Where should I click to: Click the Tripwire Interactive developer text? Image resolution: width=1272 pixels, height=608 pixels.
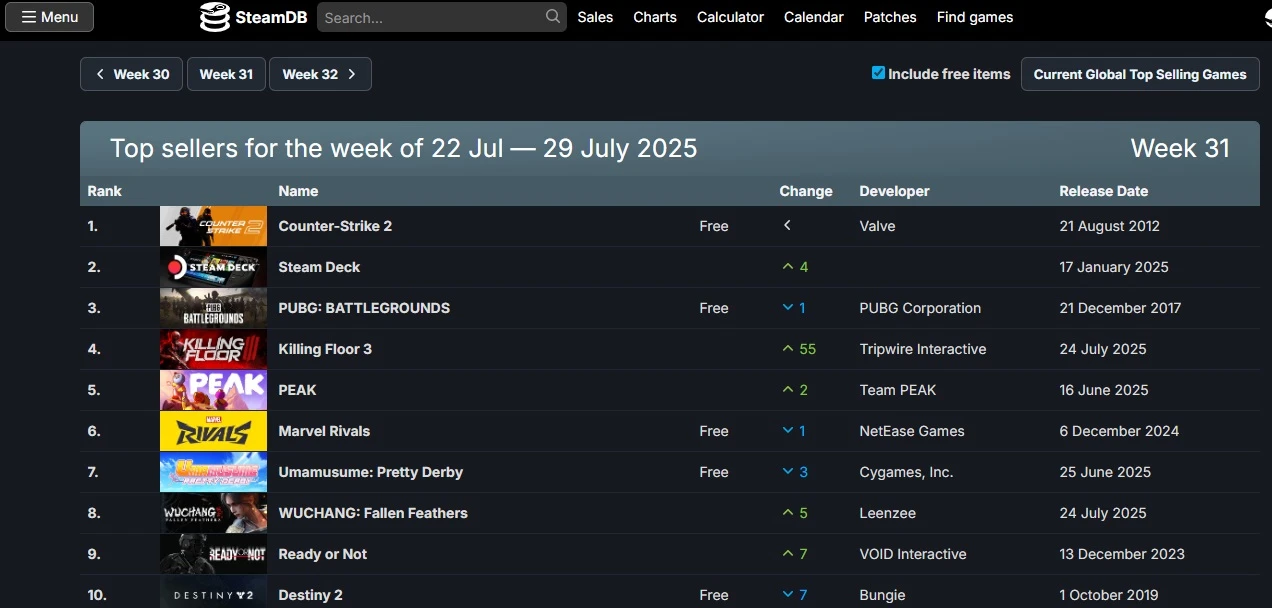923,349
